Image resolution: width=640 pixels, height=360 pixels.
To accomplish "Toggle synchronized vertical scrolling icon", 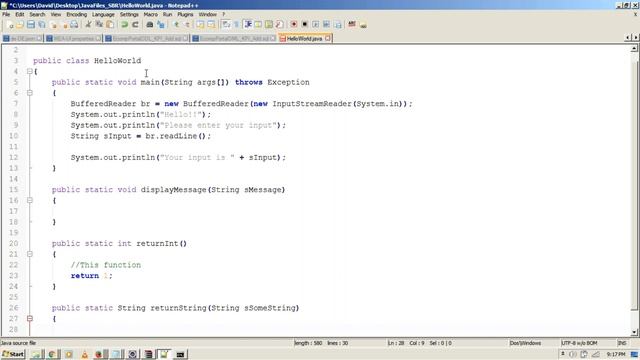I will tap(200, 25).
